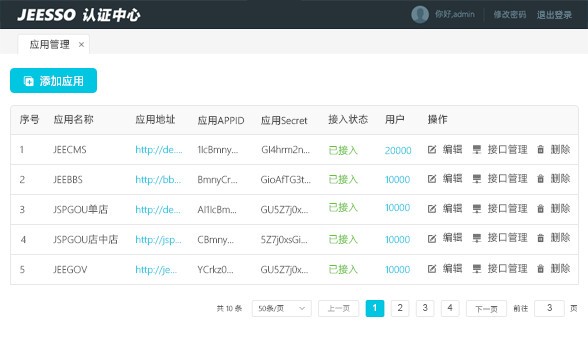Click the trash icon in JSPGOU店中店 row

pos(540,238)
